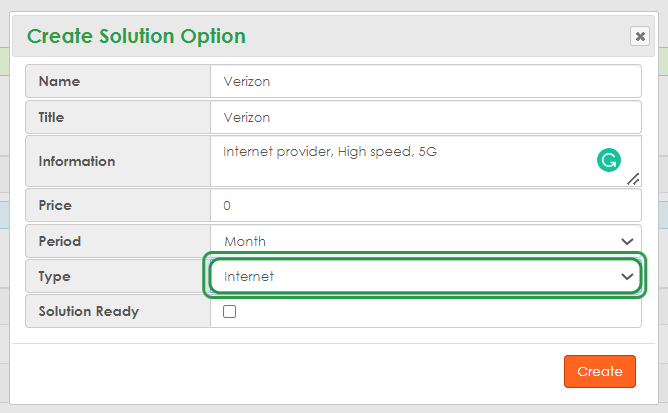The height and width of the screenshot is (413, 668).
Task: Click the Create Solution Option heading
Action: (136, 37)
